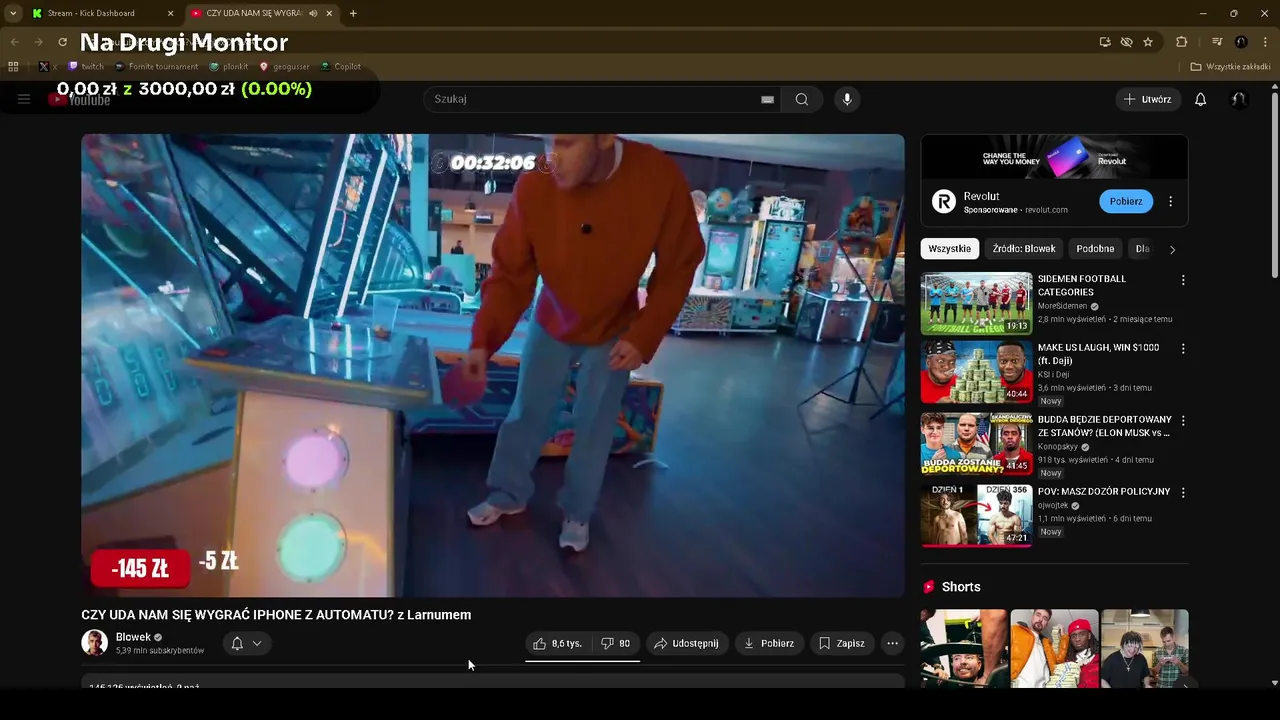This screenshot has width=1280, height=720.
Task: Click the page vertical scrollbar thumb
Action: click(1274, 185)
